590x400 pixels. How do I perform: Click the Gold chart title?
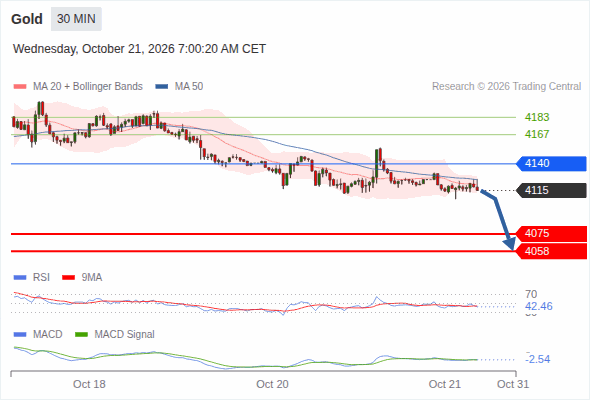pos(27,19)
